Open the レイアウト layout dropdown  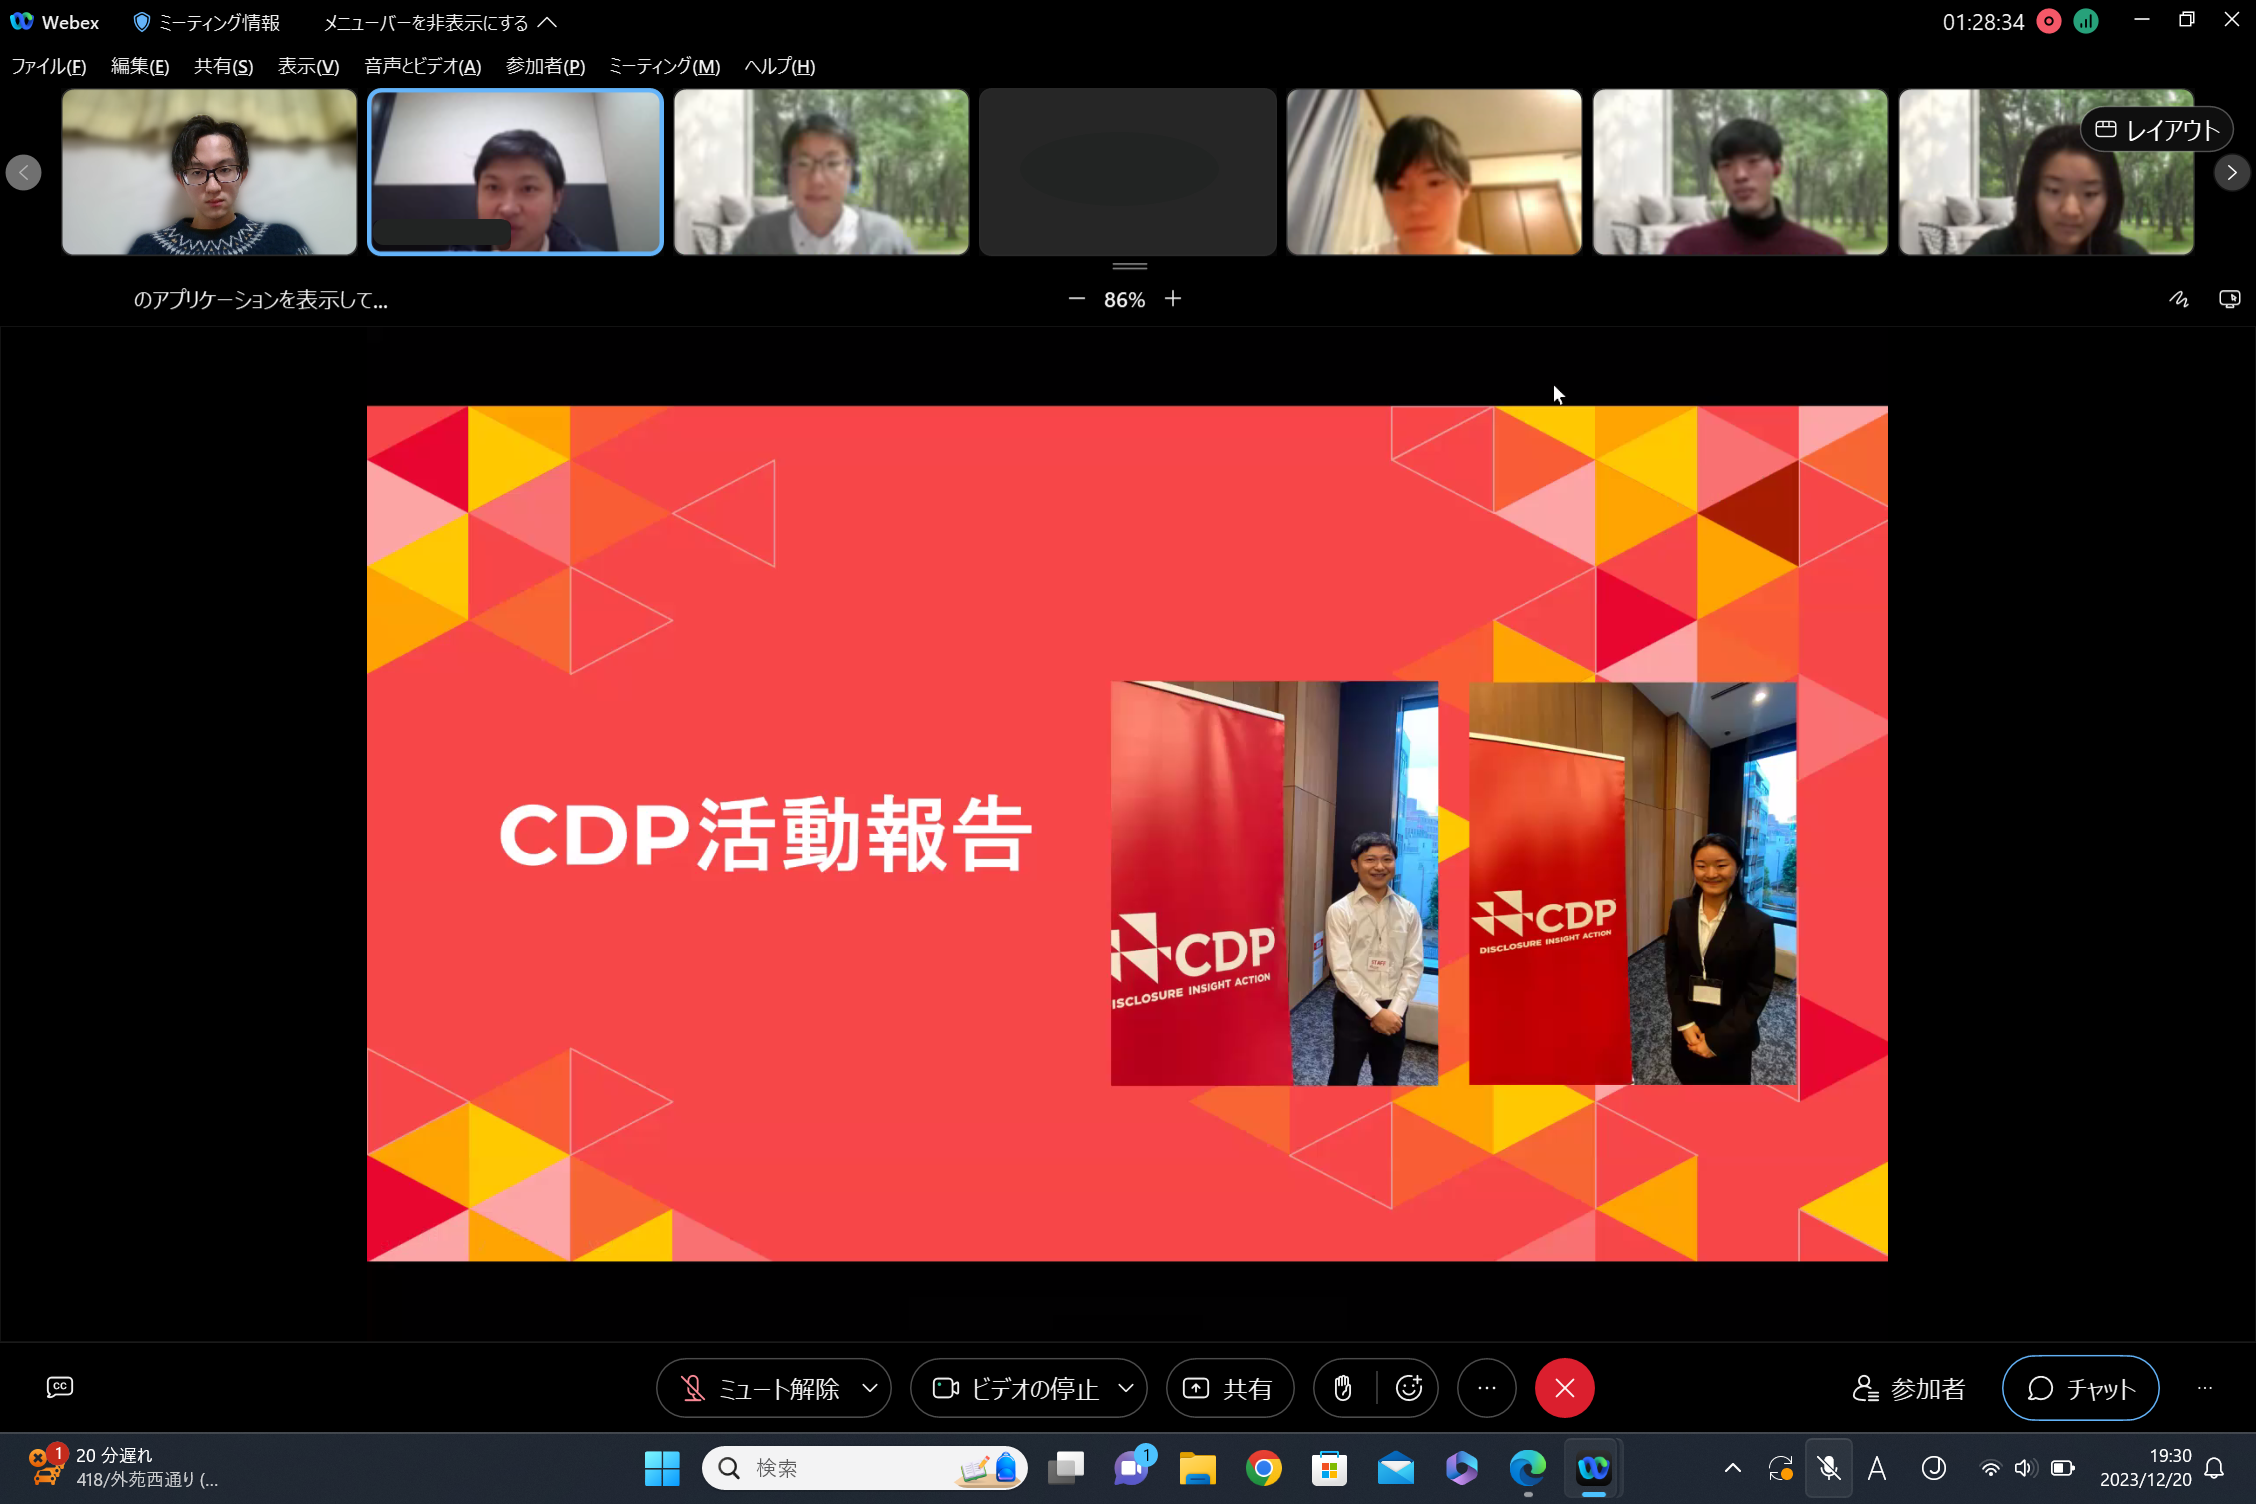[2157, 130]
